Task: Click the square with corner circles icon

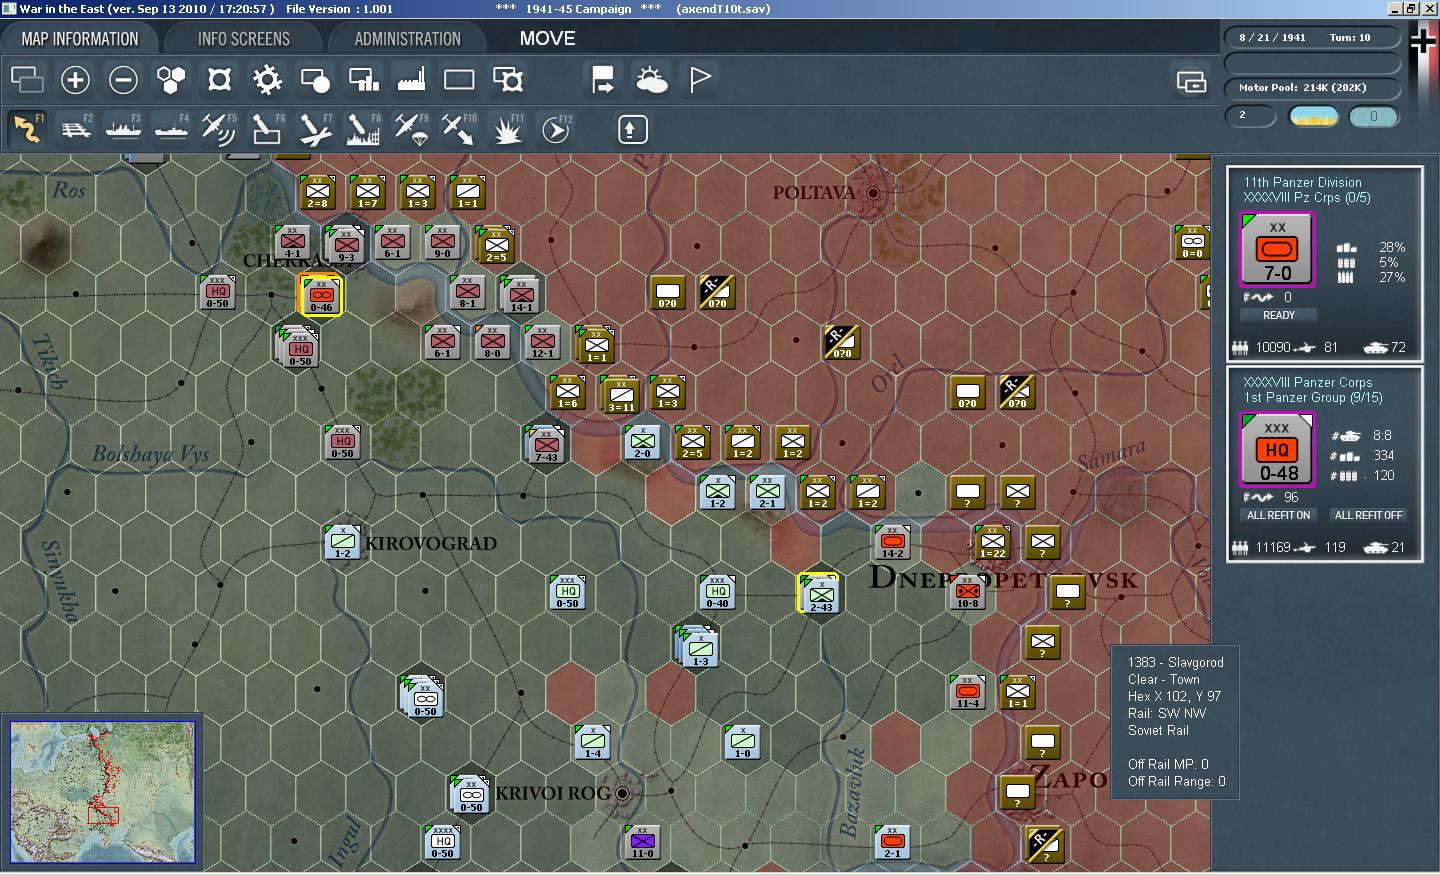Action: click(x=219, y=79)
